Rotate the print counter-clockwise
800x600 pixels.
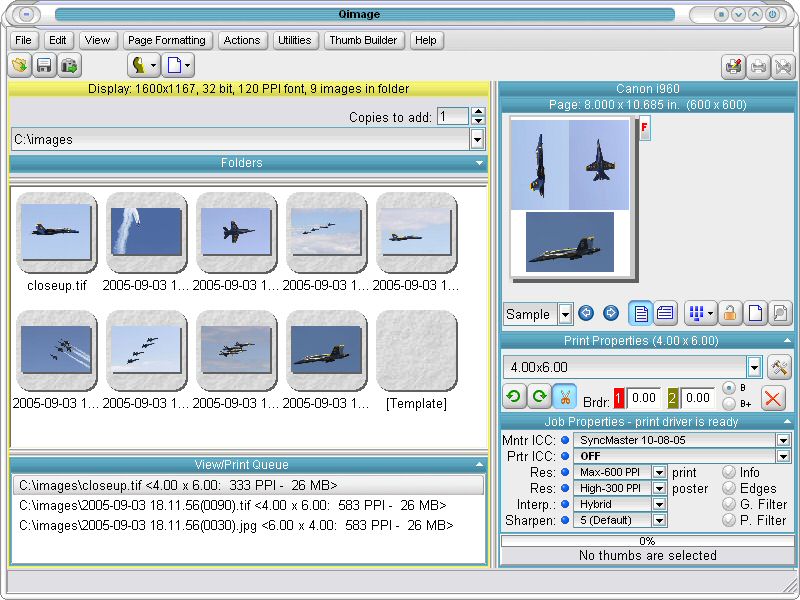[x=514, y=397]
